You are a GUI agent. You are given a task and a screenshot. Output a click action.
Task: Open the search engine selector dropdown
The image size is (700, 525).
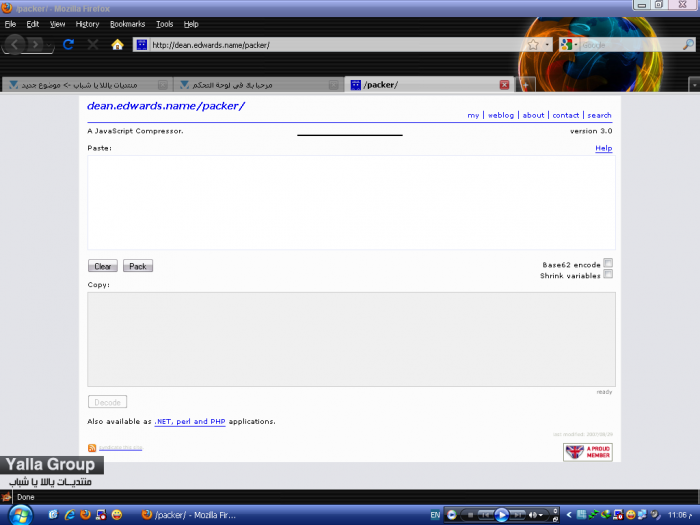tap(571, 45)
